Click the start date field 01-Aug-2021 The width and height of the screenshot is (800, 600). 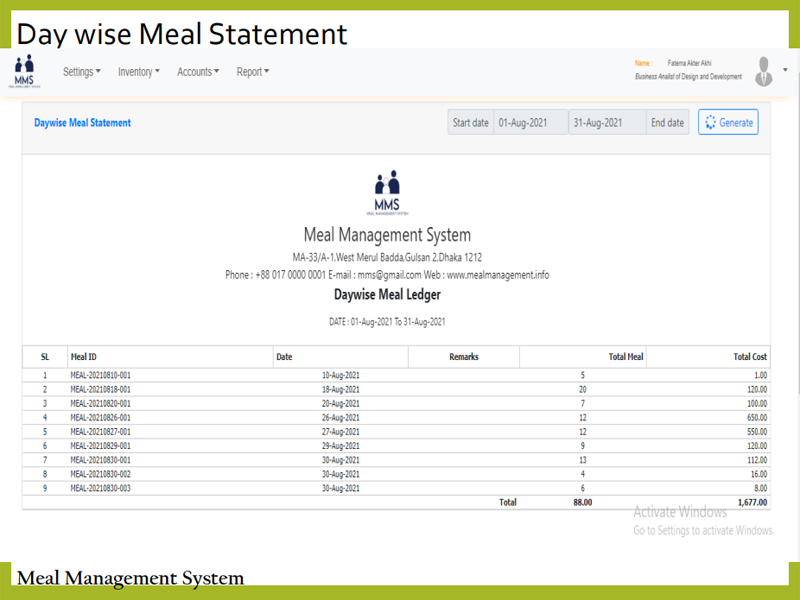coord(530,123)
